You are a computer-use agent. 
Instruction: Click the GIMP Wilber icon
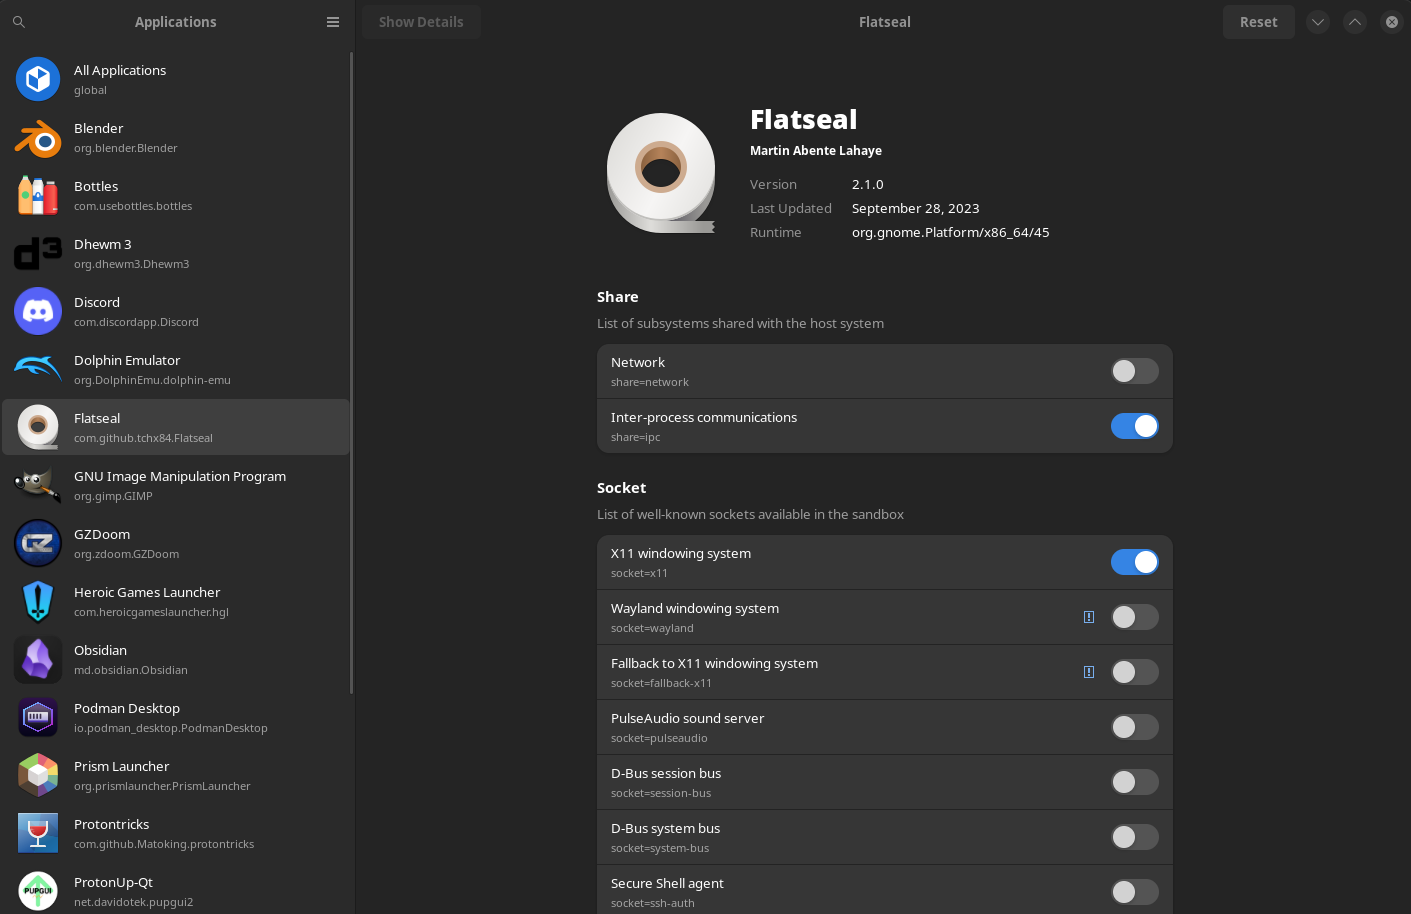38,485
